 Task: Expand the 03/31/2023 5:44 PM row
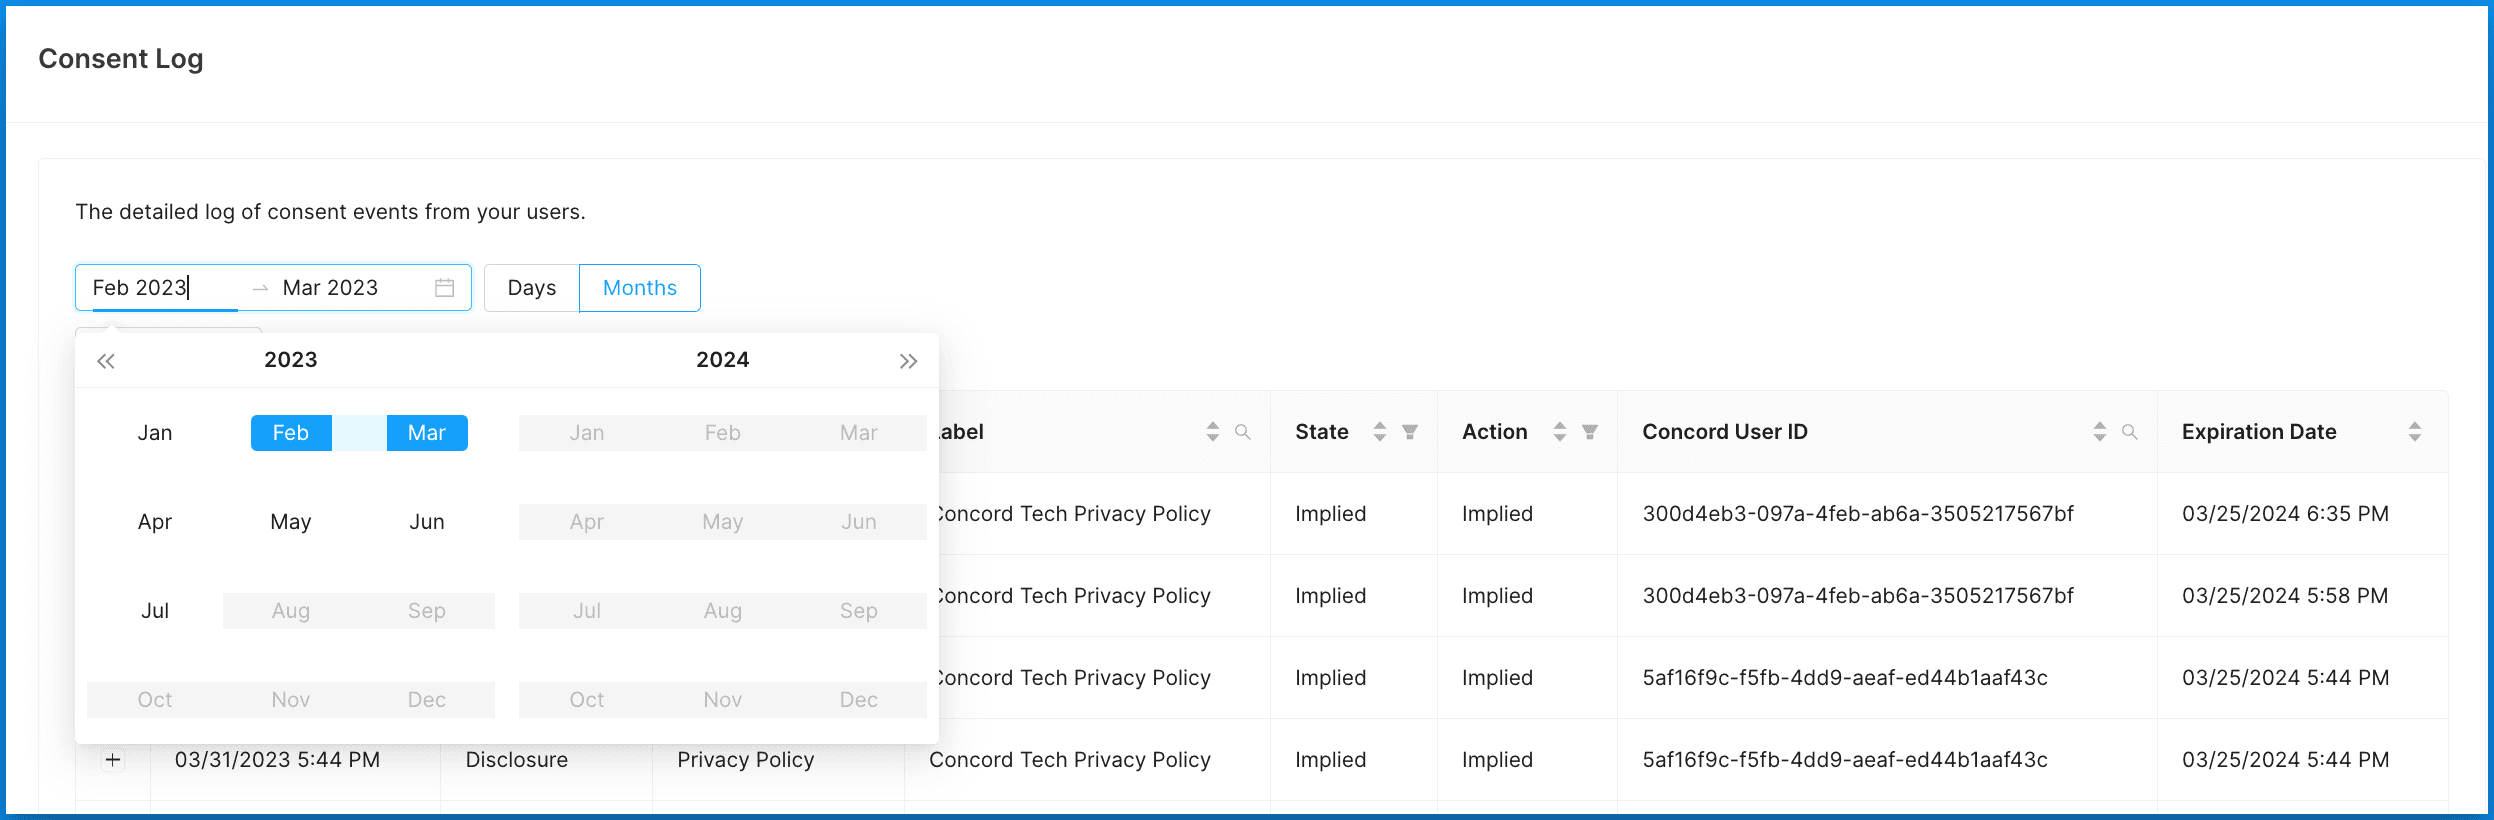coord(113,760)
